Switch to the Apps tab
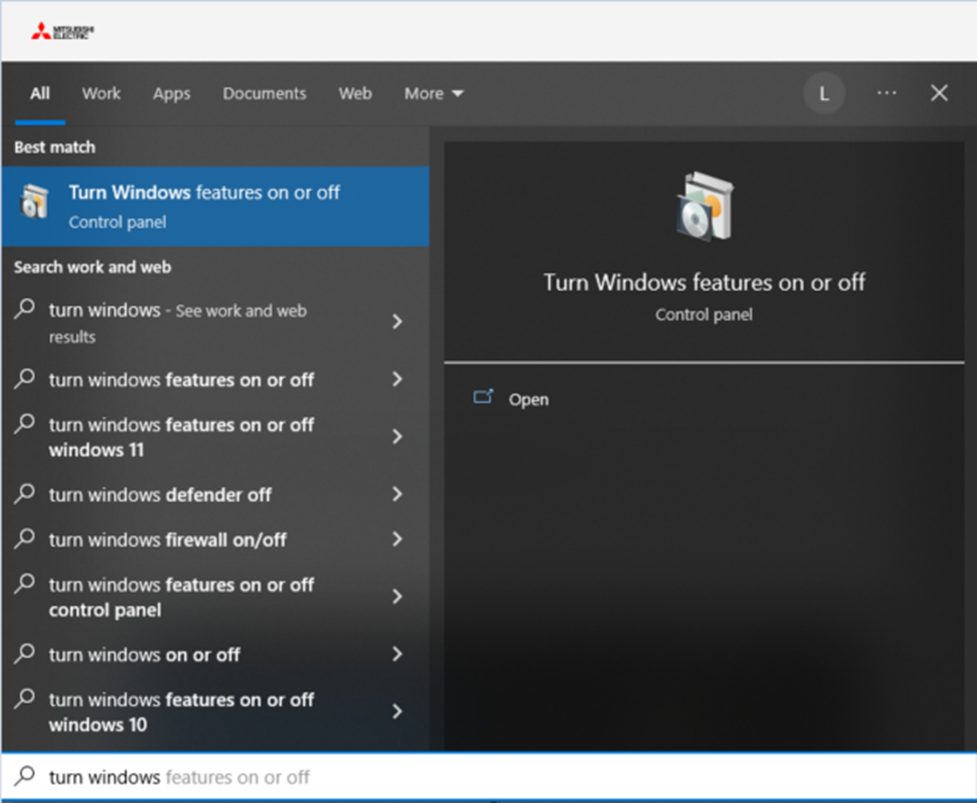 pyautogui.click(x=171, y=93)
